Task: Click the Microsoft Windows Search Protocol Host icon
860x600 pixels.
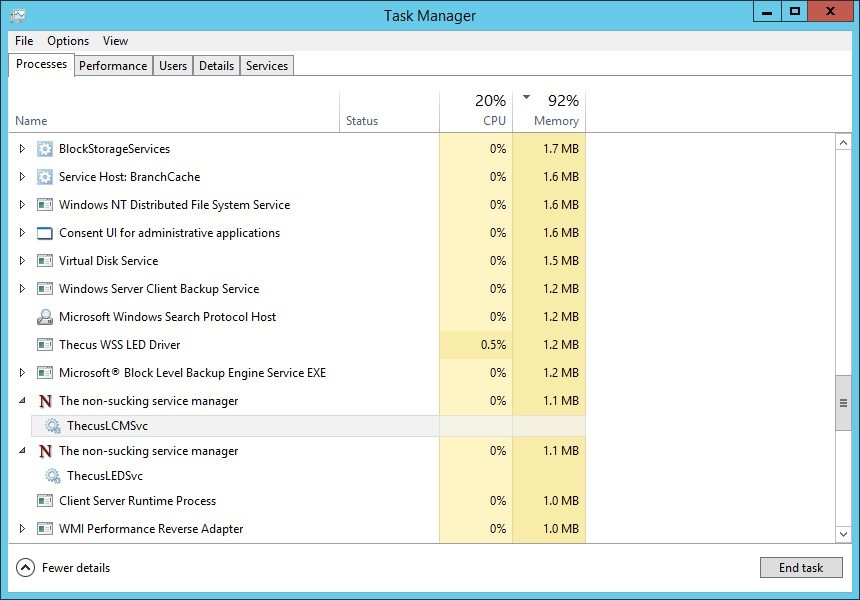Action: point(44,317)
